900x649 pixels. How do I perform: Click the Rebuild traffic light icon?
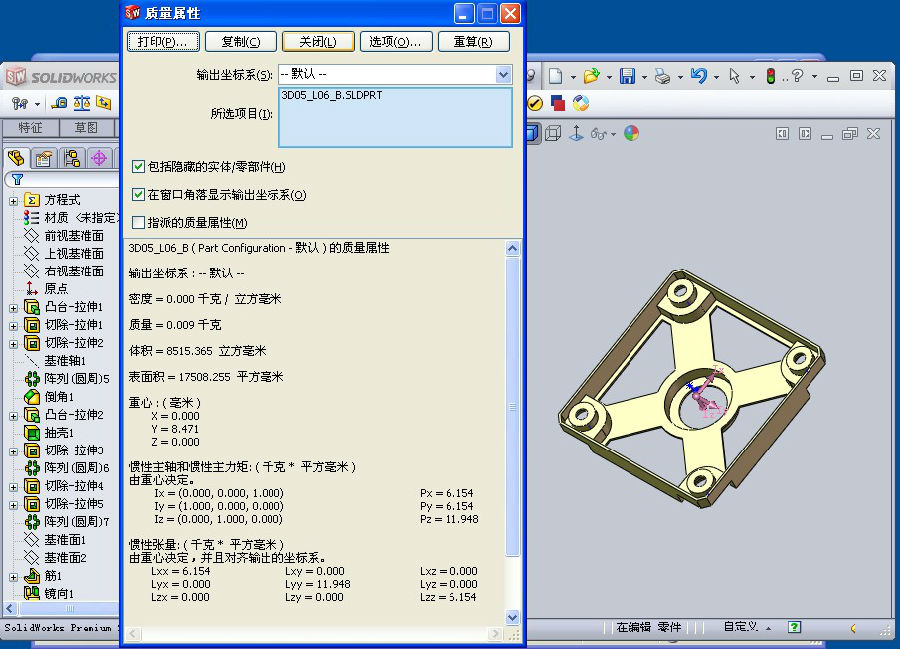(771, 76)
